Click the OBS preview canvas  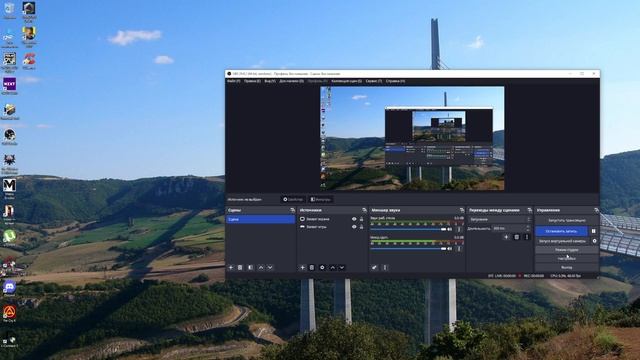tap(412, 138)
